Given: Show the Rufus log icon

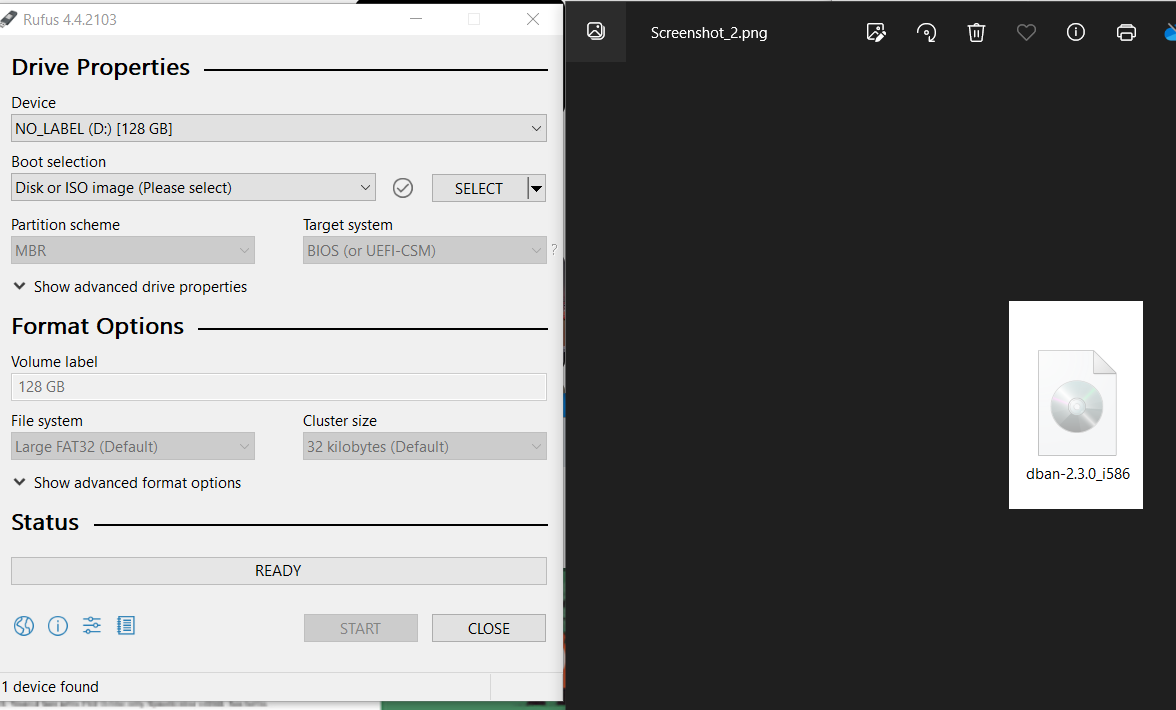Looking at the screenshot, I should pyautogui.click(x=126, y=625).
